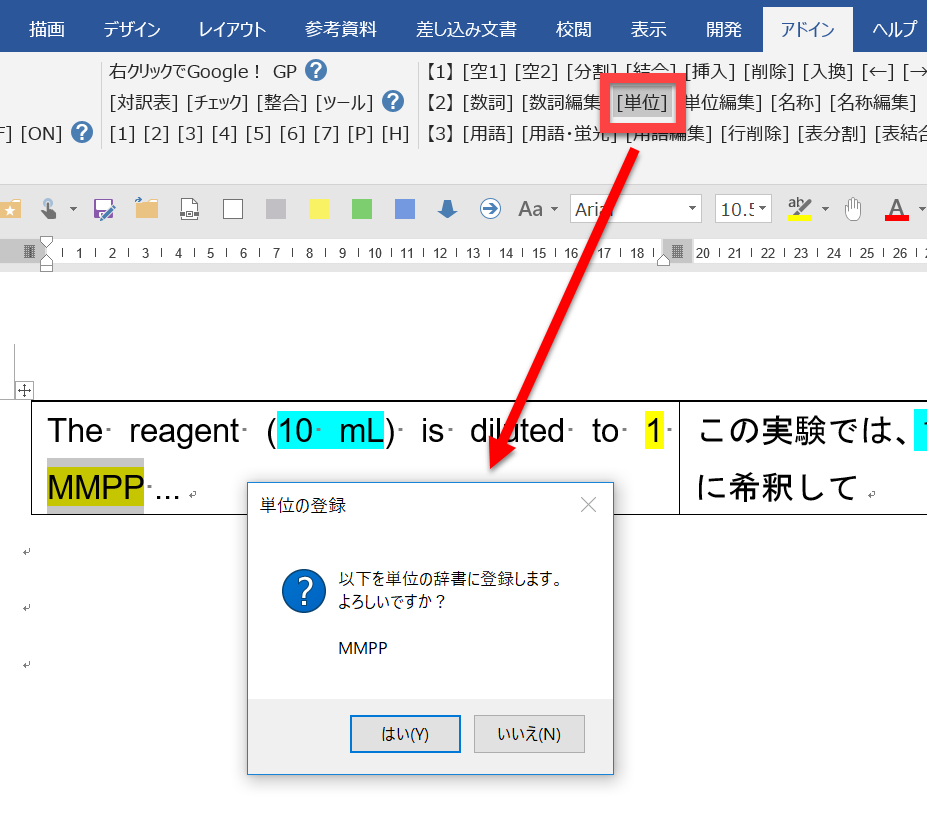Click the [単位] add-in button
This screenshot has height=835, width=927.
pos(642,102)
